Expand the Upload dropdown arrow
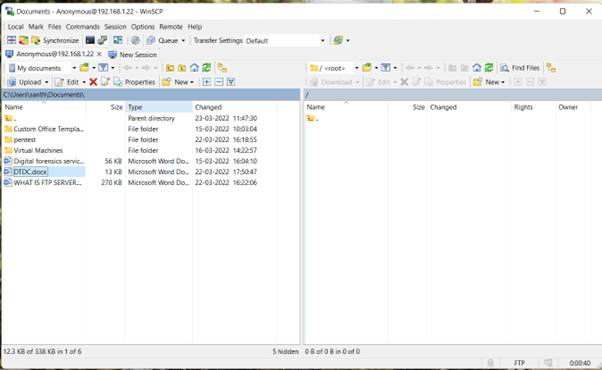This screenshot has width=602, height=370. point(46,82)
